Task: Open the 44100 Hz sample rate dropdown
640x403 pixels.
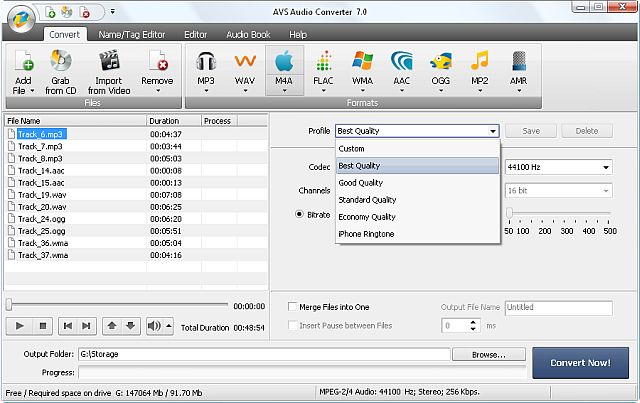Action: click(606, 167)
